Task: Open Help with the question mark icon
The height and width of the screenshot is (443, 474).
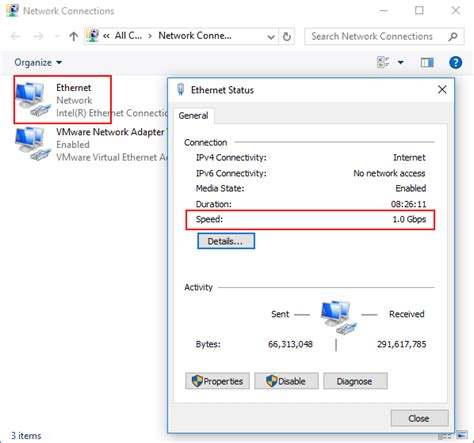Action: 455,62
